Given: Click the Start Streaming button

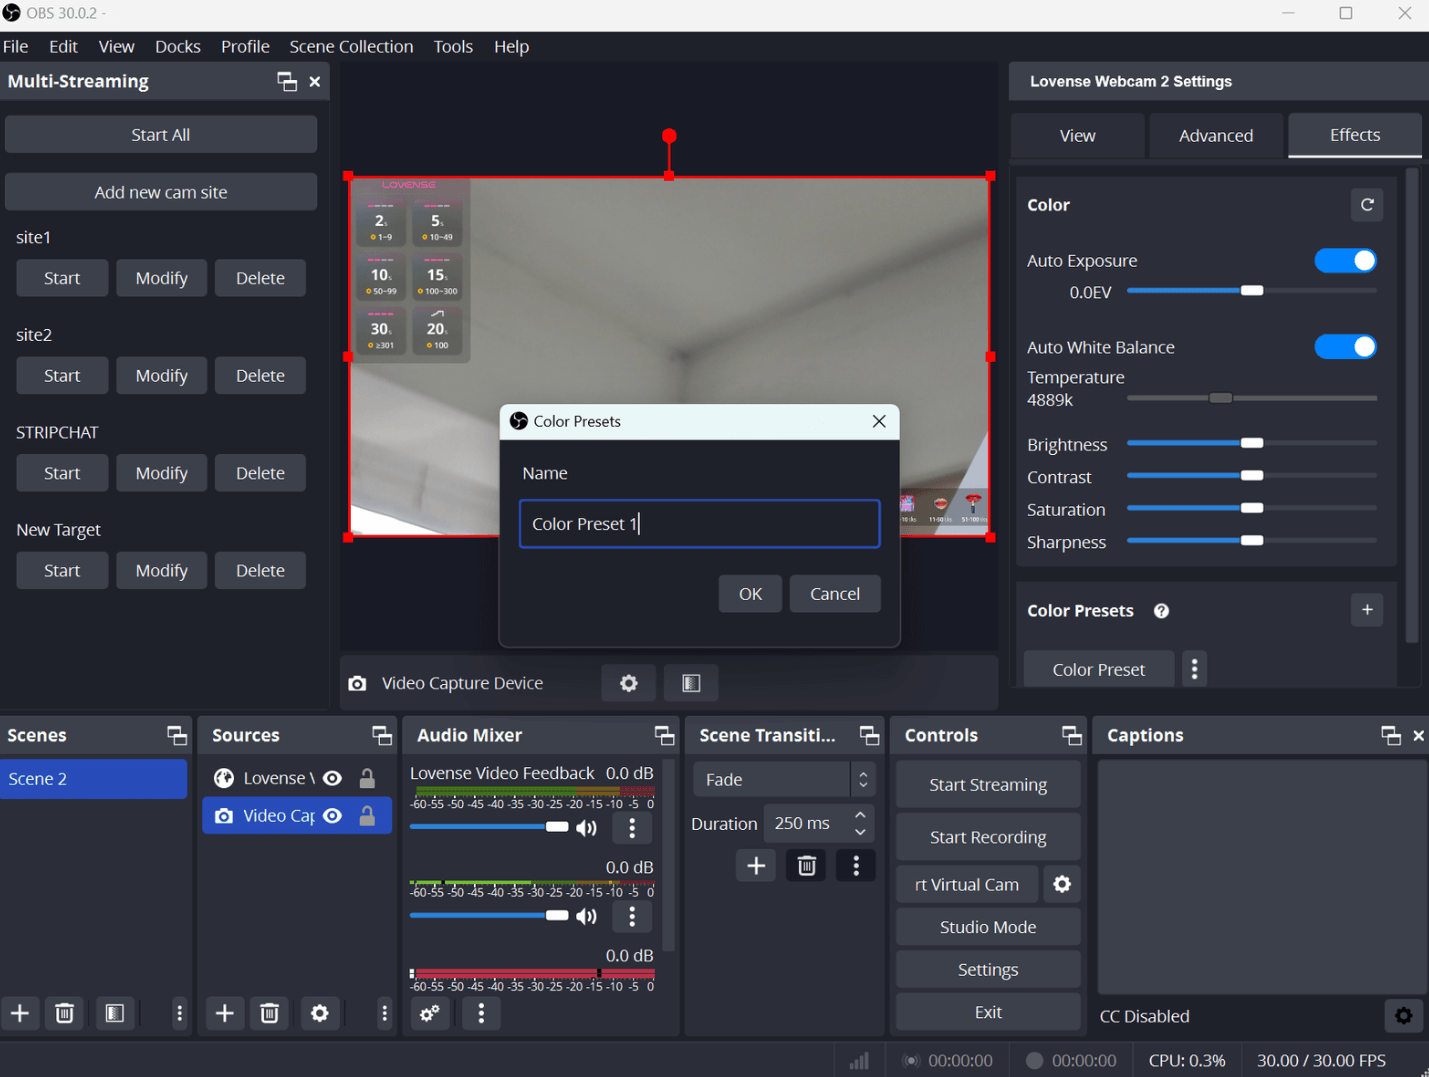Looking at the screenshot, I should point(987,785).
